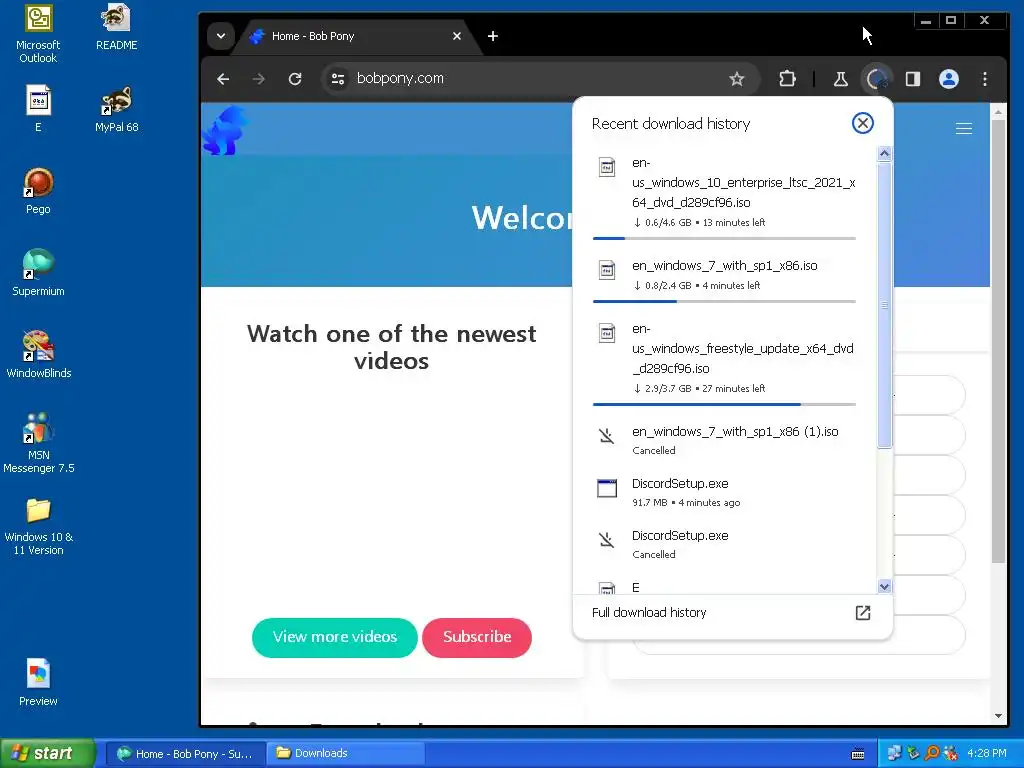Open the Chrome Labs flask icon
The width and height of the screenshot is (1024, 768).
tap(840, 79)
